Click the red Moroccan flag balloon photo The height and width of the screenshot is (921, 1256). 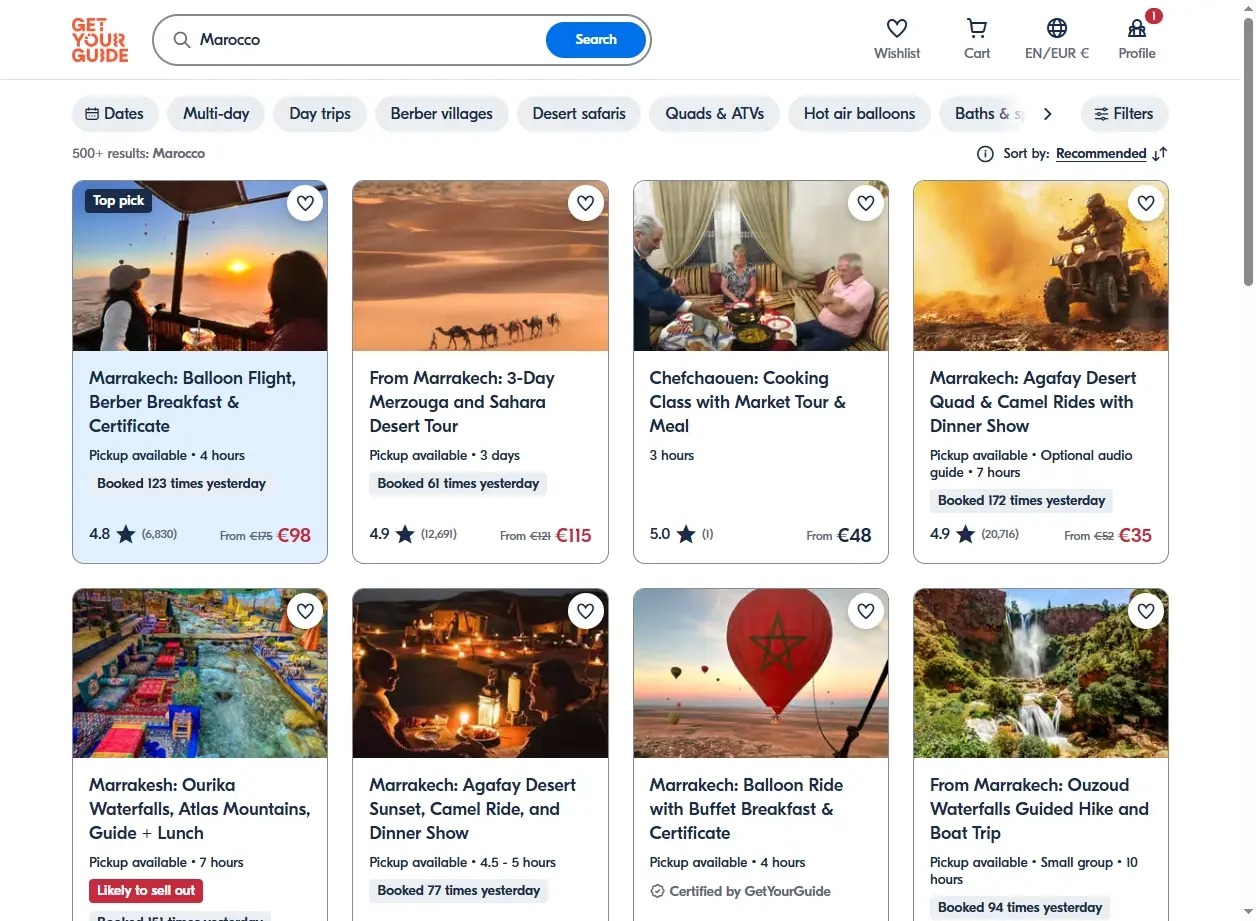pyautogui.click(x=761, y=673)
